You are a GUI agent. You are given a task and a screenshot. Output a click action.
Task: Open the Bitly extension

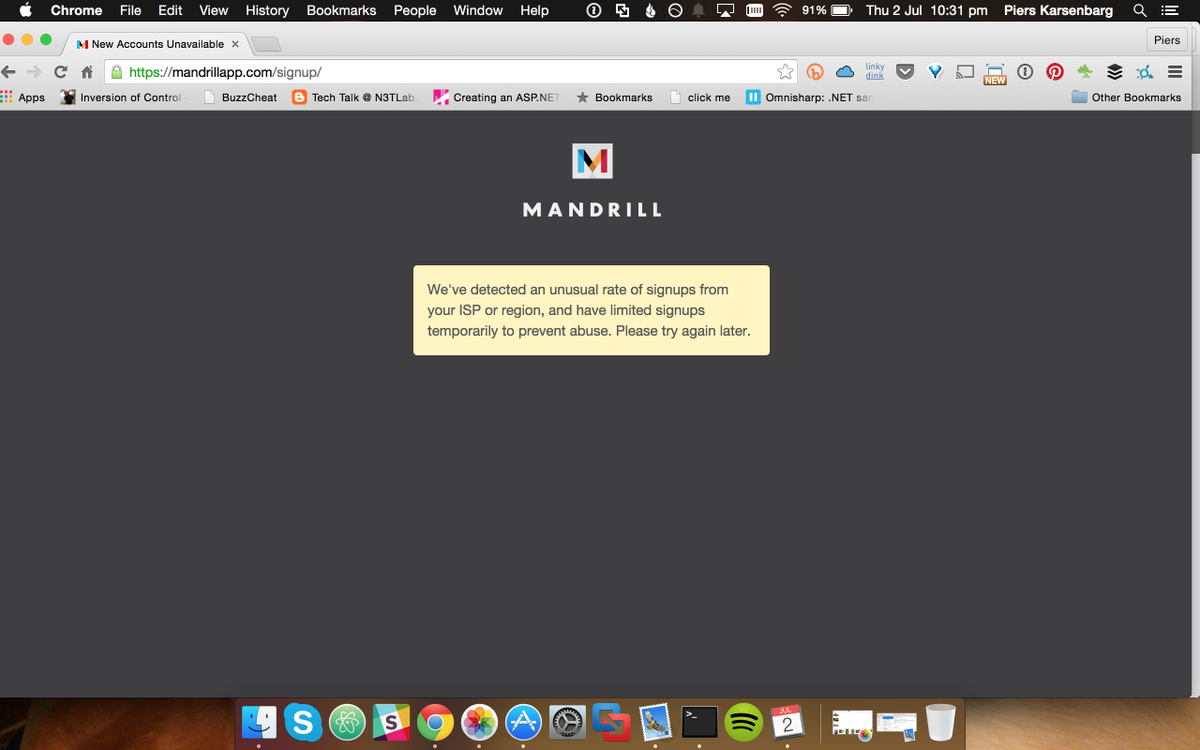click(x=815, y=72)
